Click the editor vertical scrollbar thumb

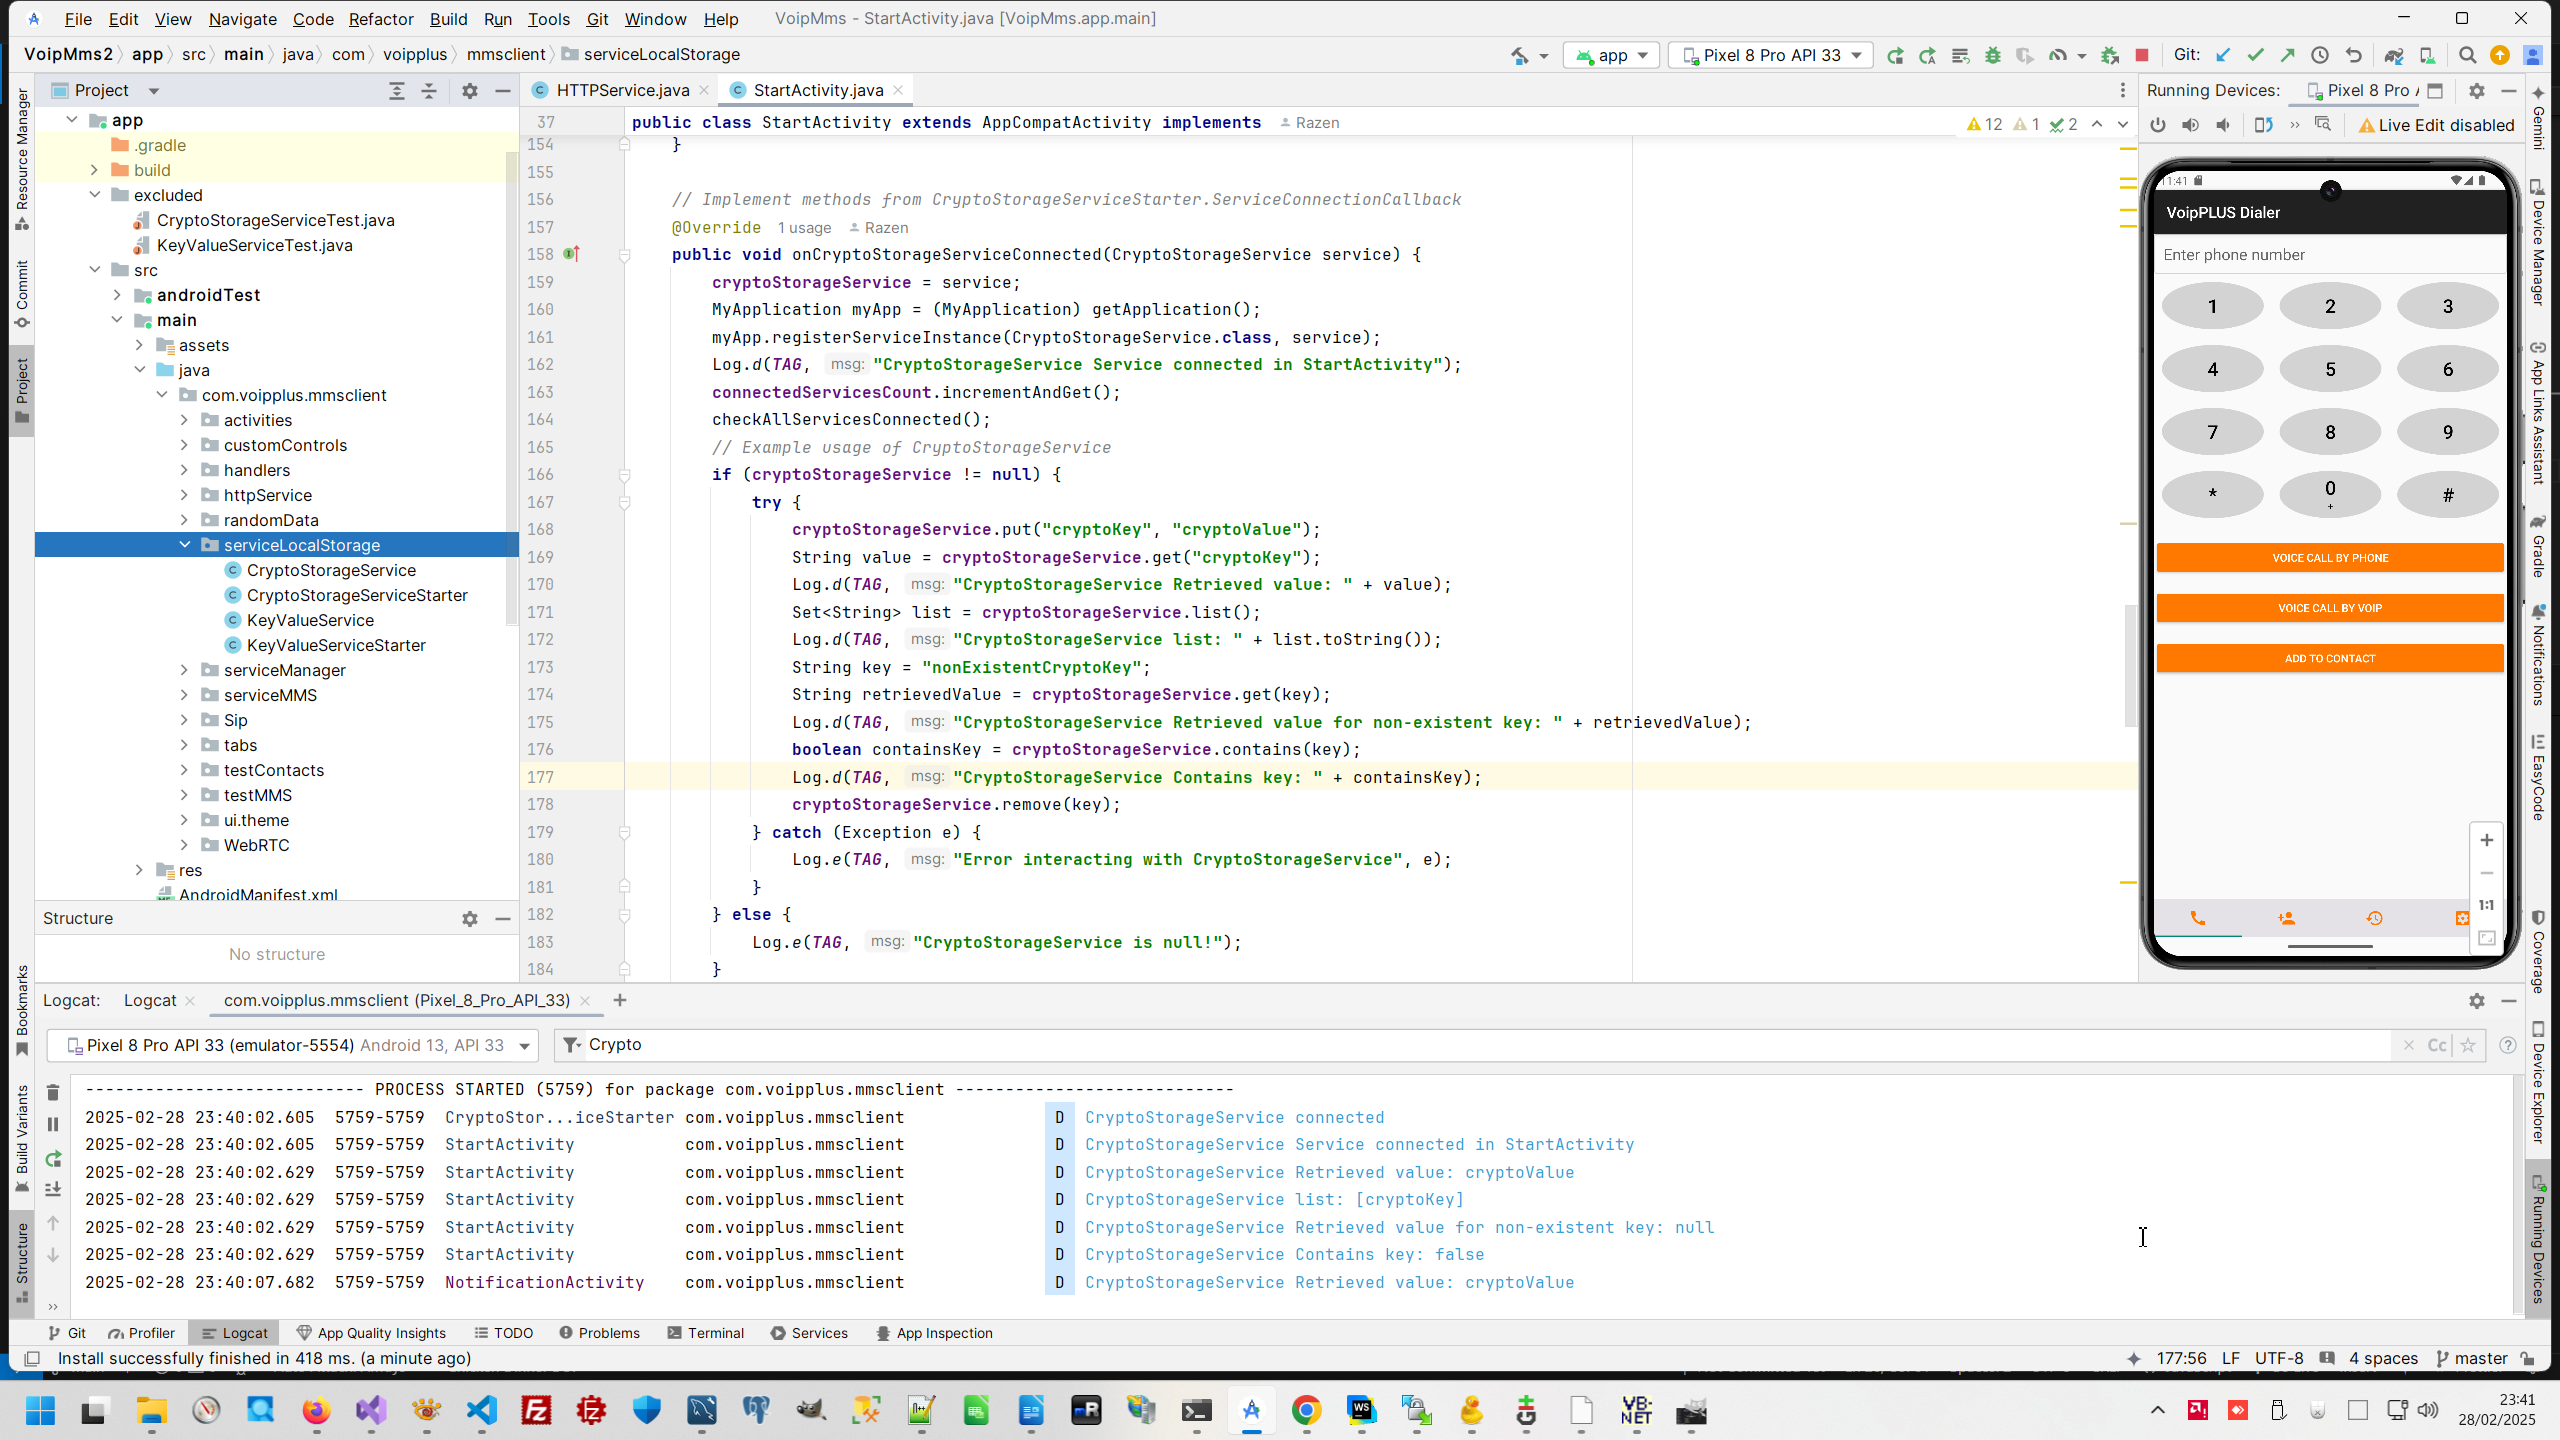click(x=2129, y=665)
